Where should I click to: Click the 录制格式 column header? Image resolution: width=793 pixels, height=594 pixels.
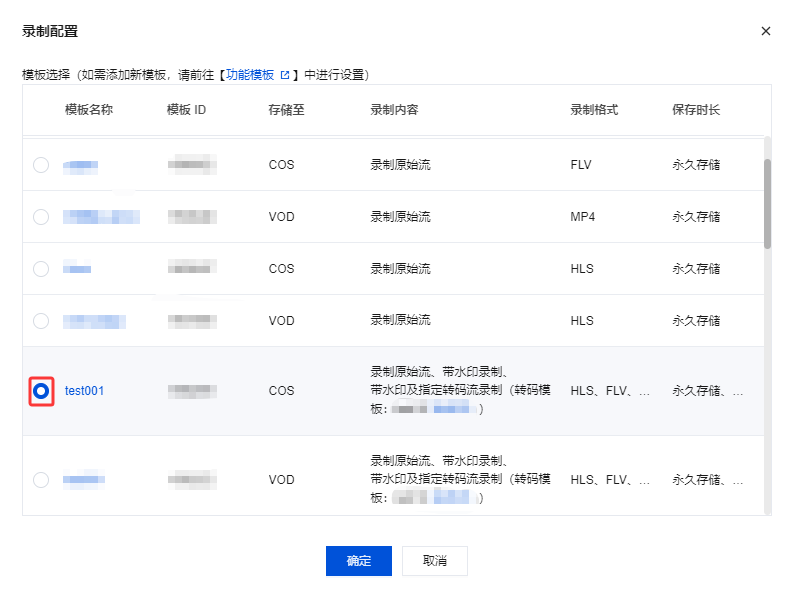tap(594, 110)
